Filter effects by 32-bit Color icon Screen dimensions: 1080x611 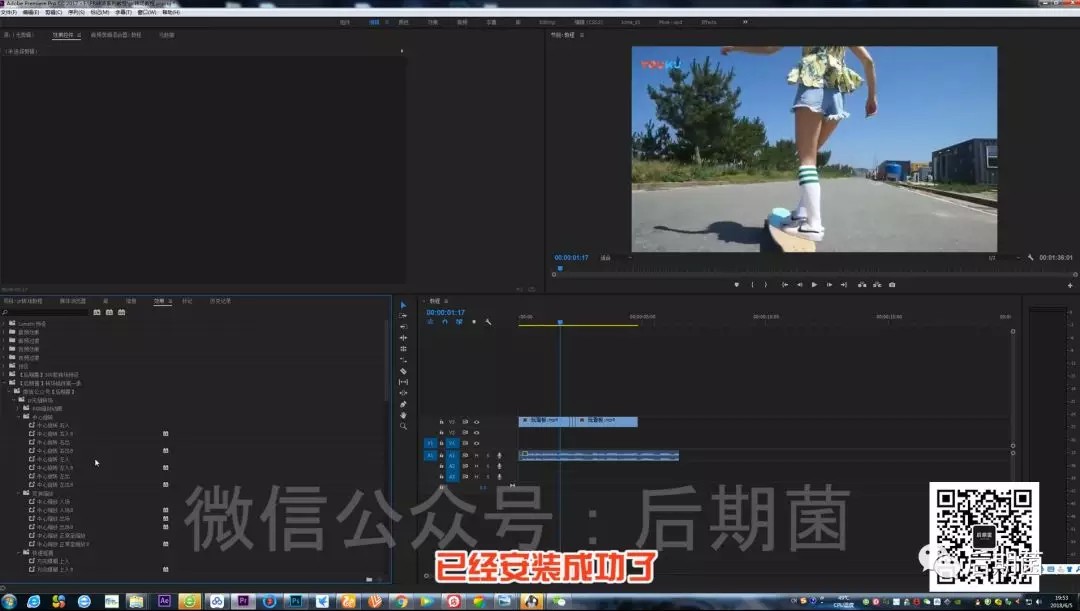pos(110,313)
